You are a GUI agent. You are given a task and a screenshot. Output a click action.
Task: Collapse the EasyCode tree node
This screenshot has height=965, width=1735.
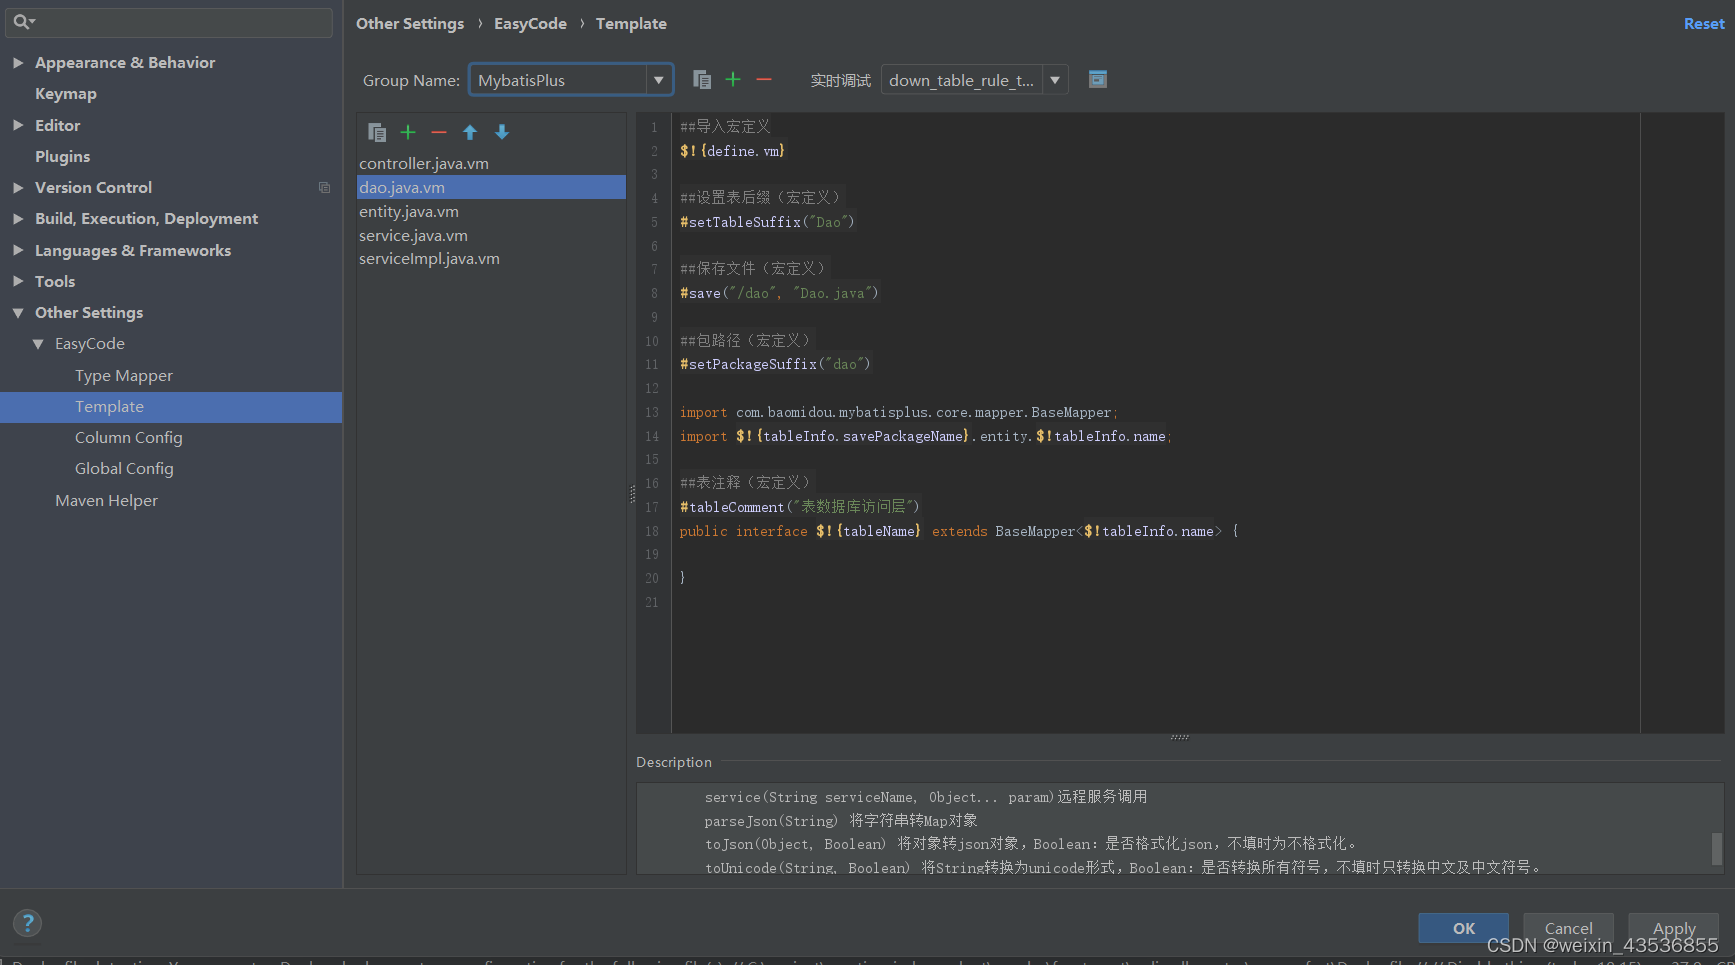tap(38, 343)
